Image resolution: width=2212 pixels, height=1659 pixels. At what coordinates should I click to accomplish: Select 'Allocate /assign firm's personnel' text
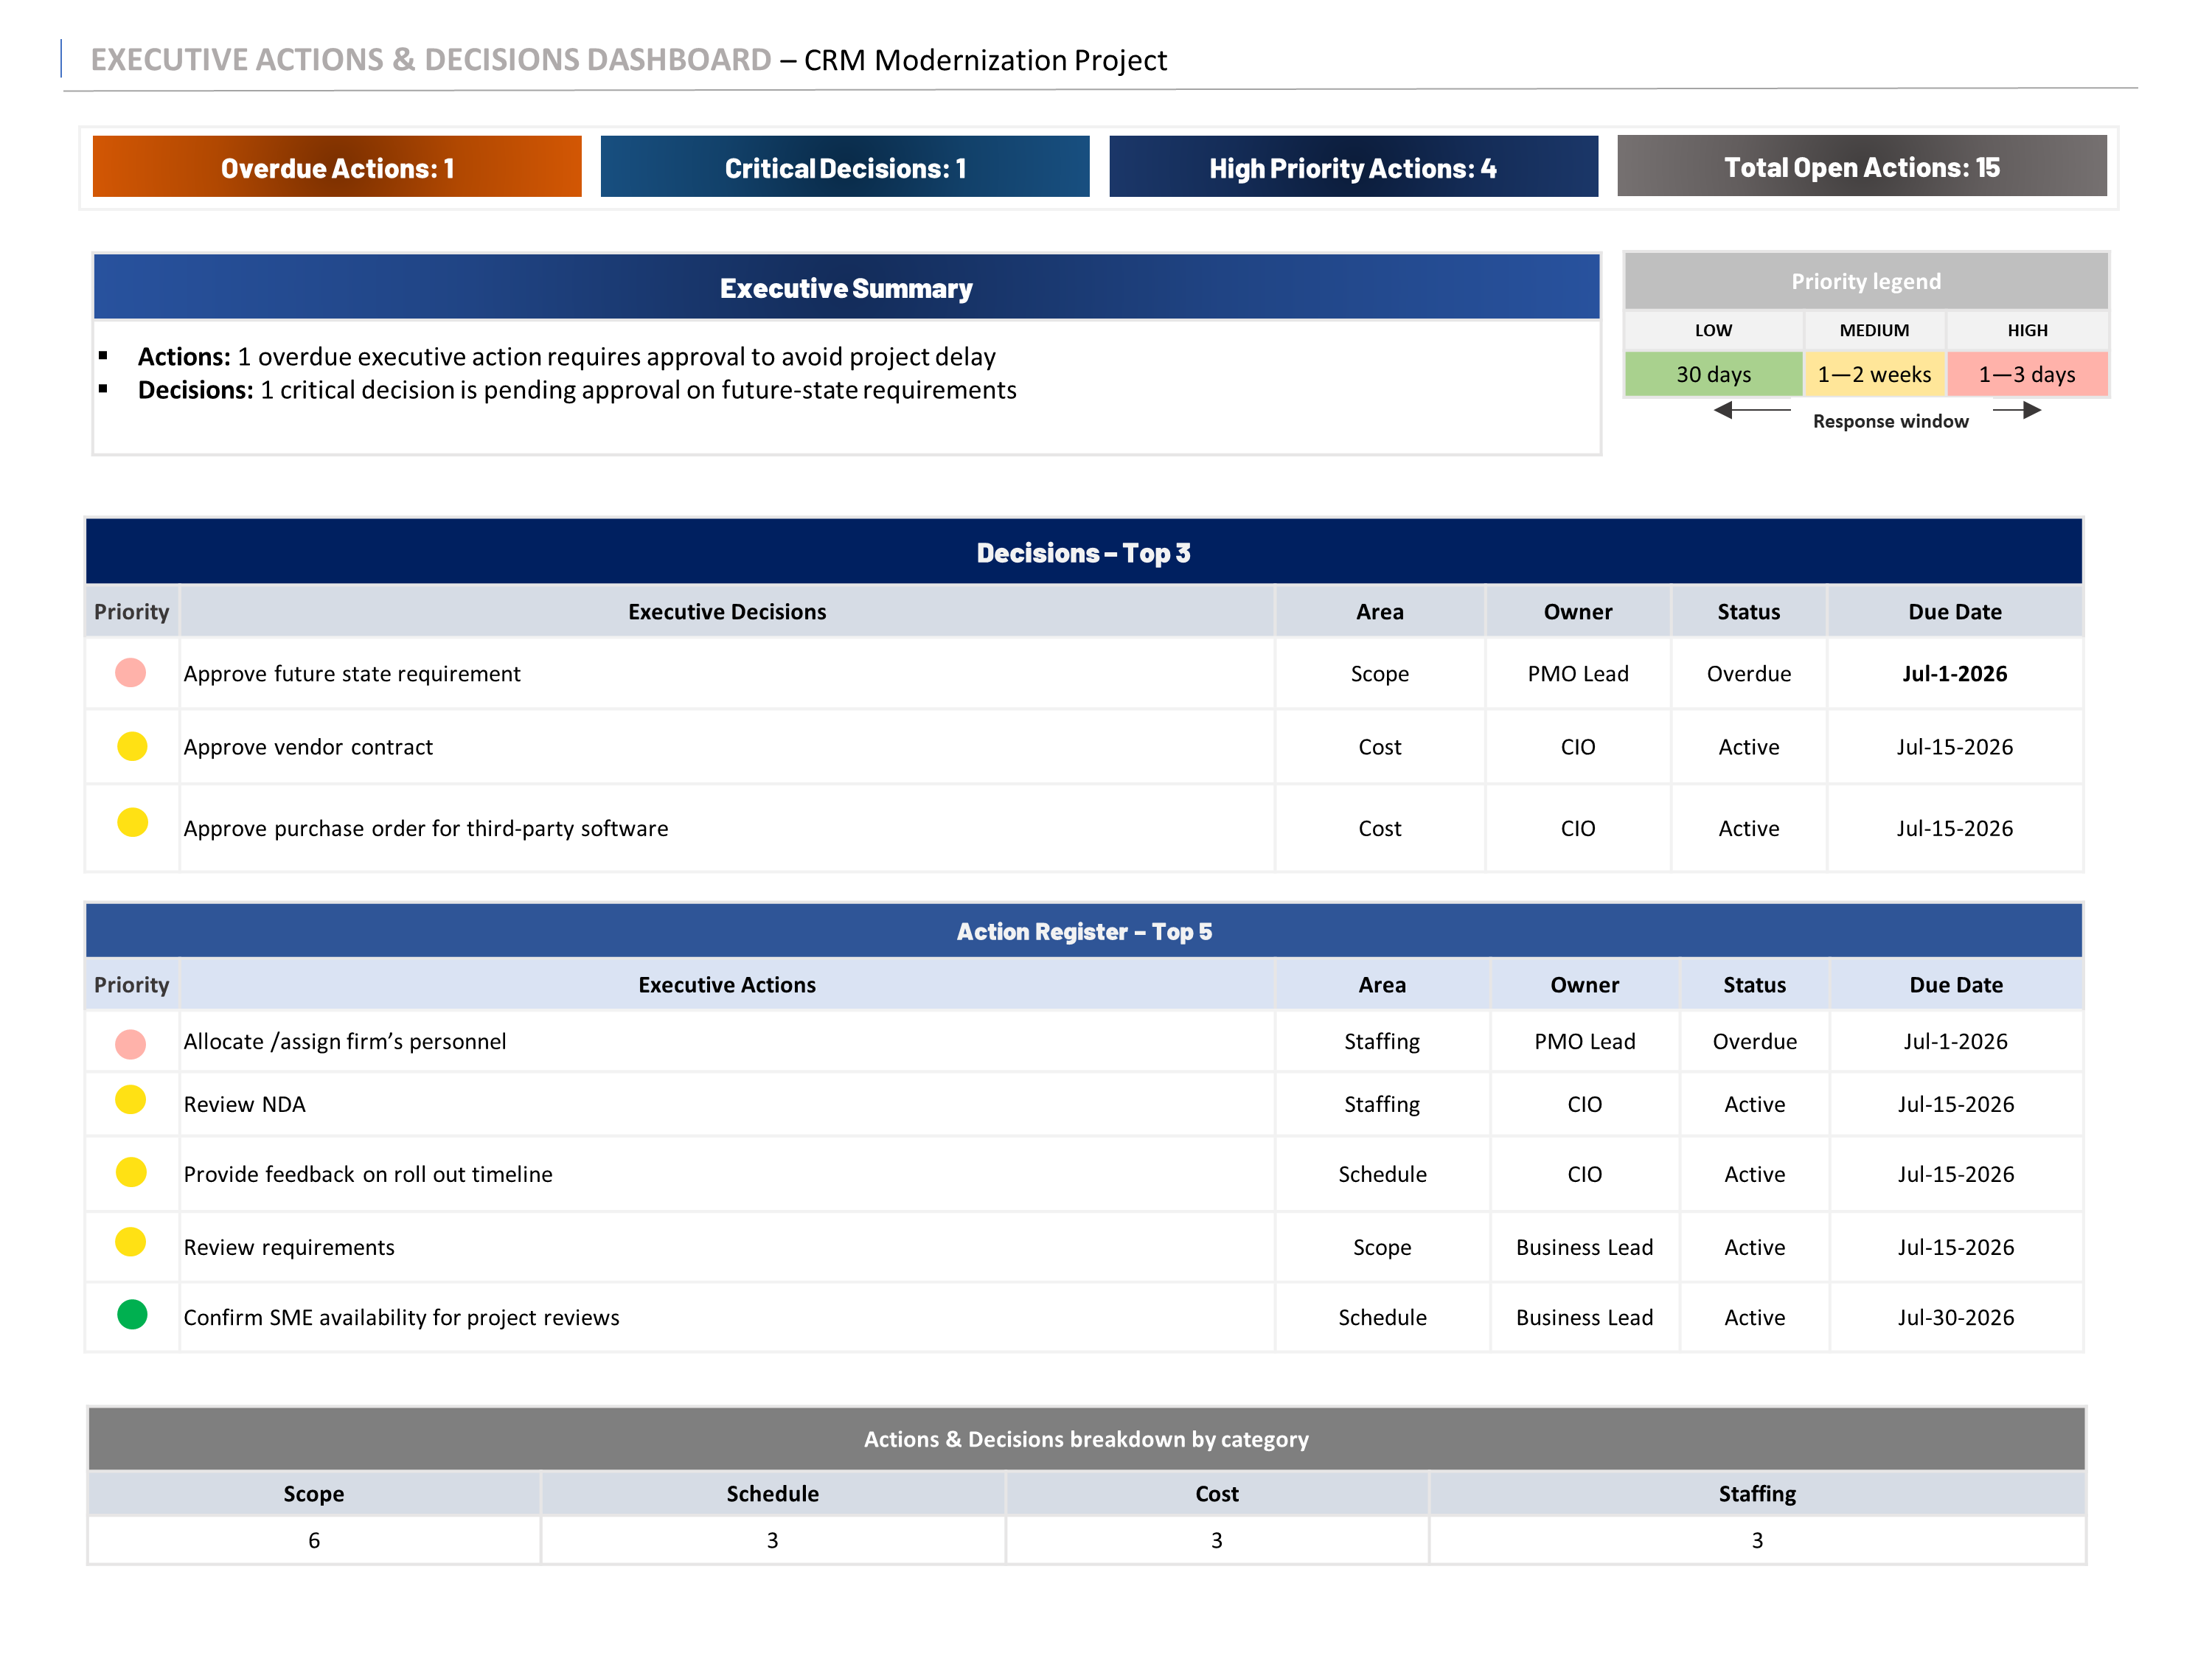(x=345, y=1041)
